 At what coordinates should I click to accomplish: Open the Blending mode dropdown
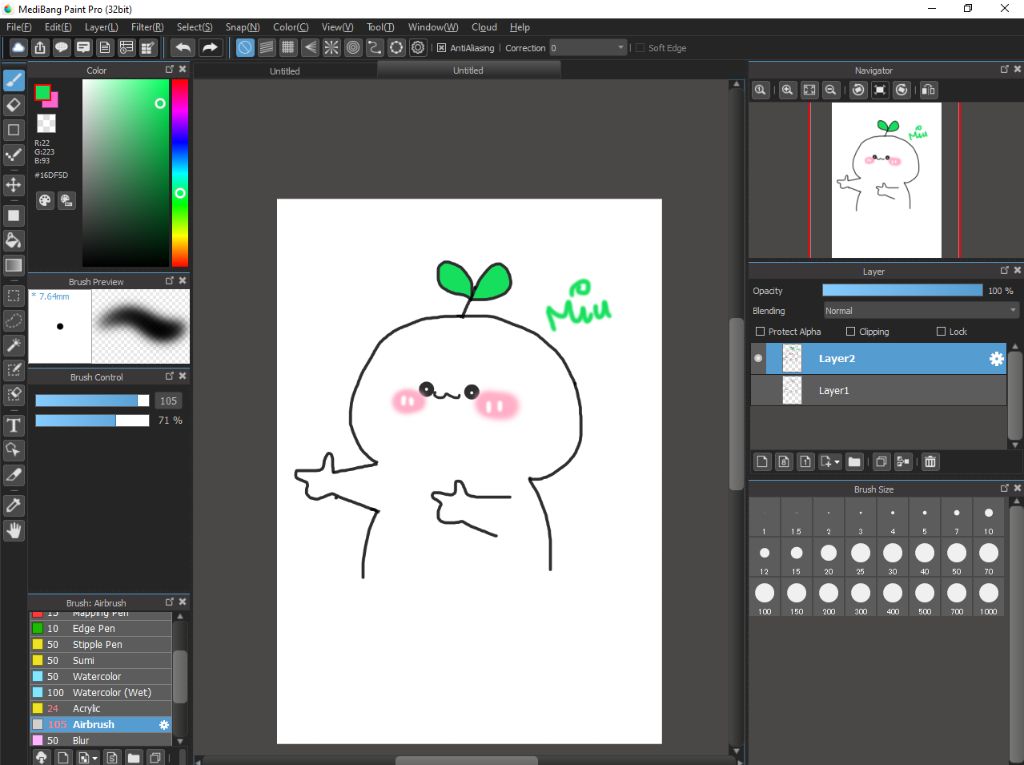tap(921, 311)
